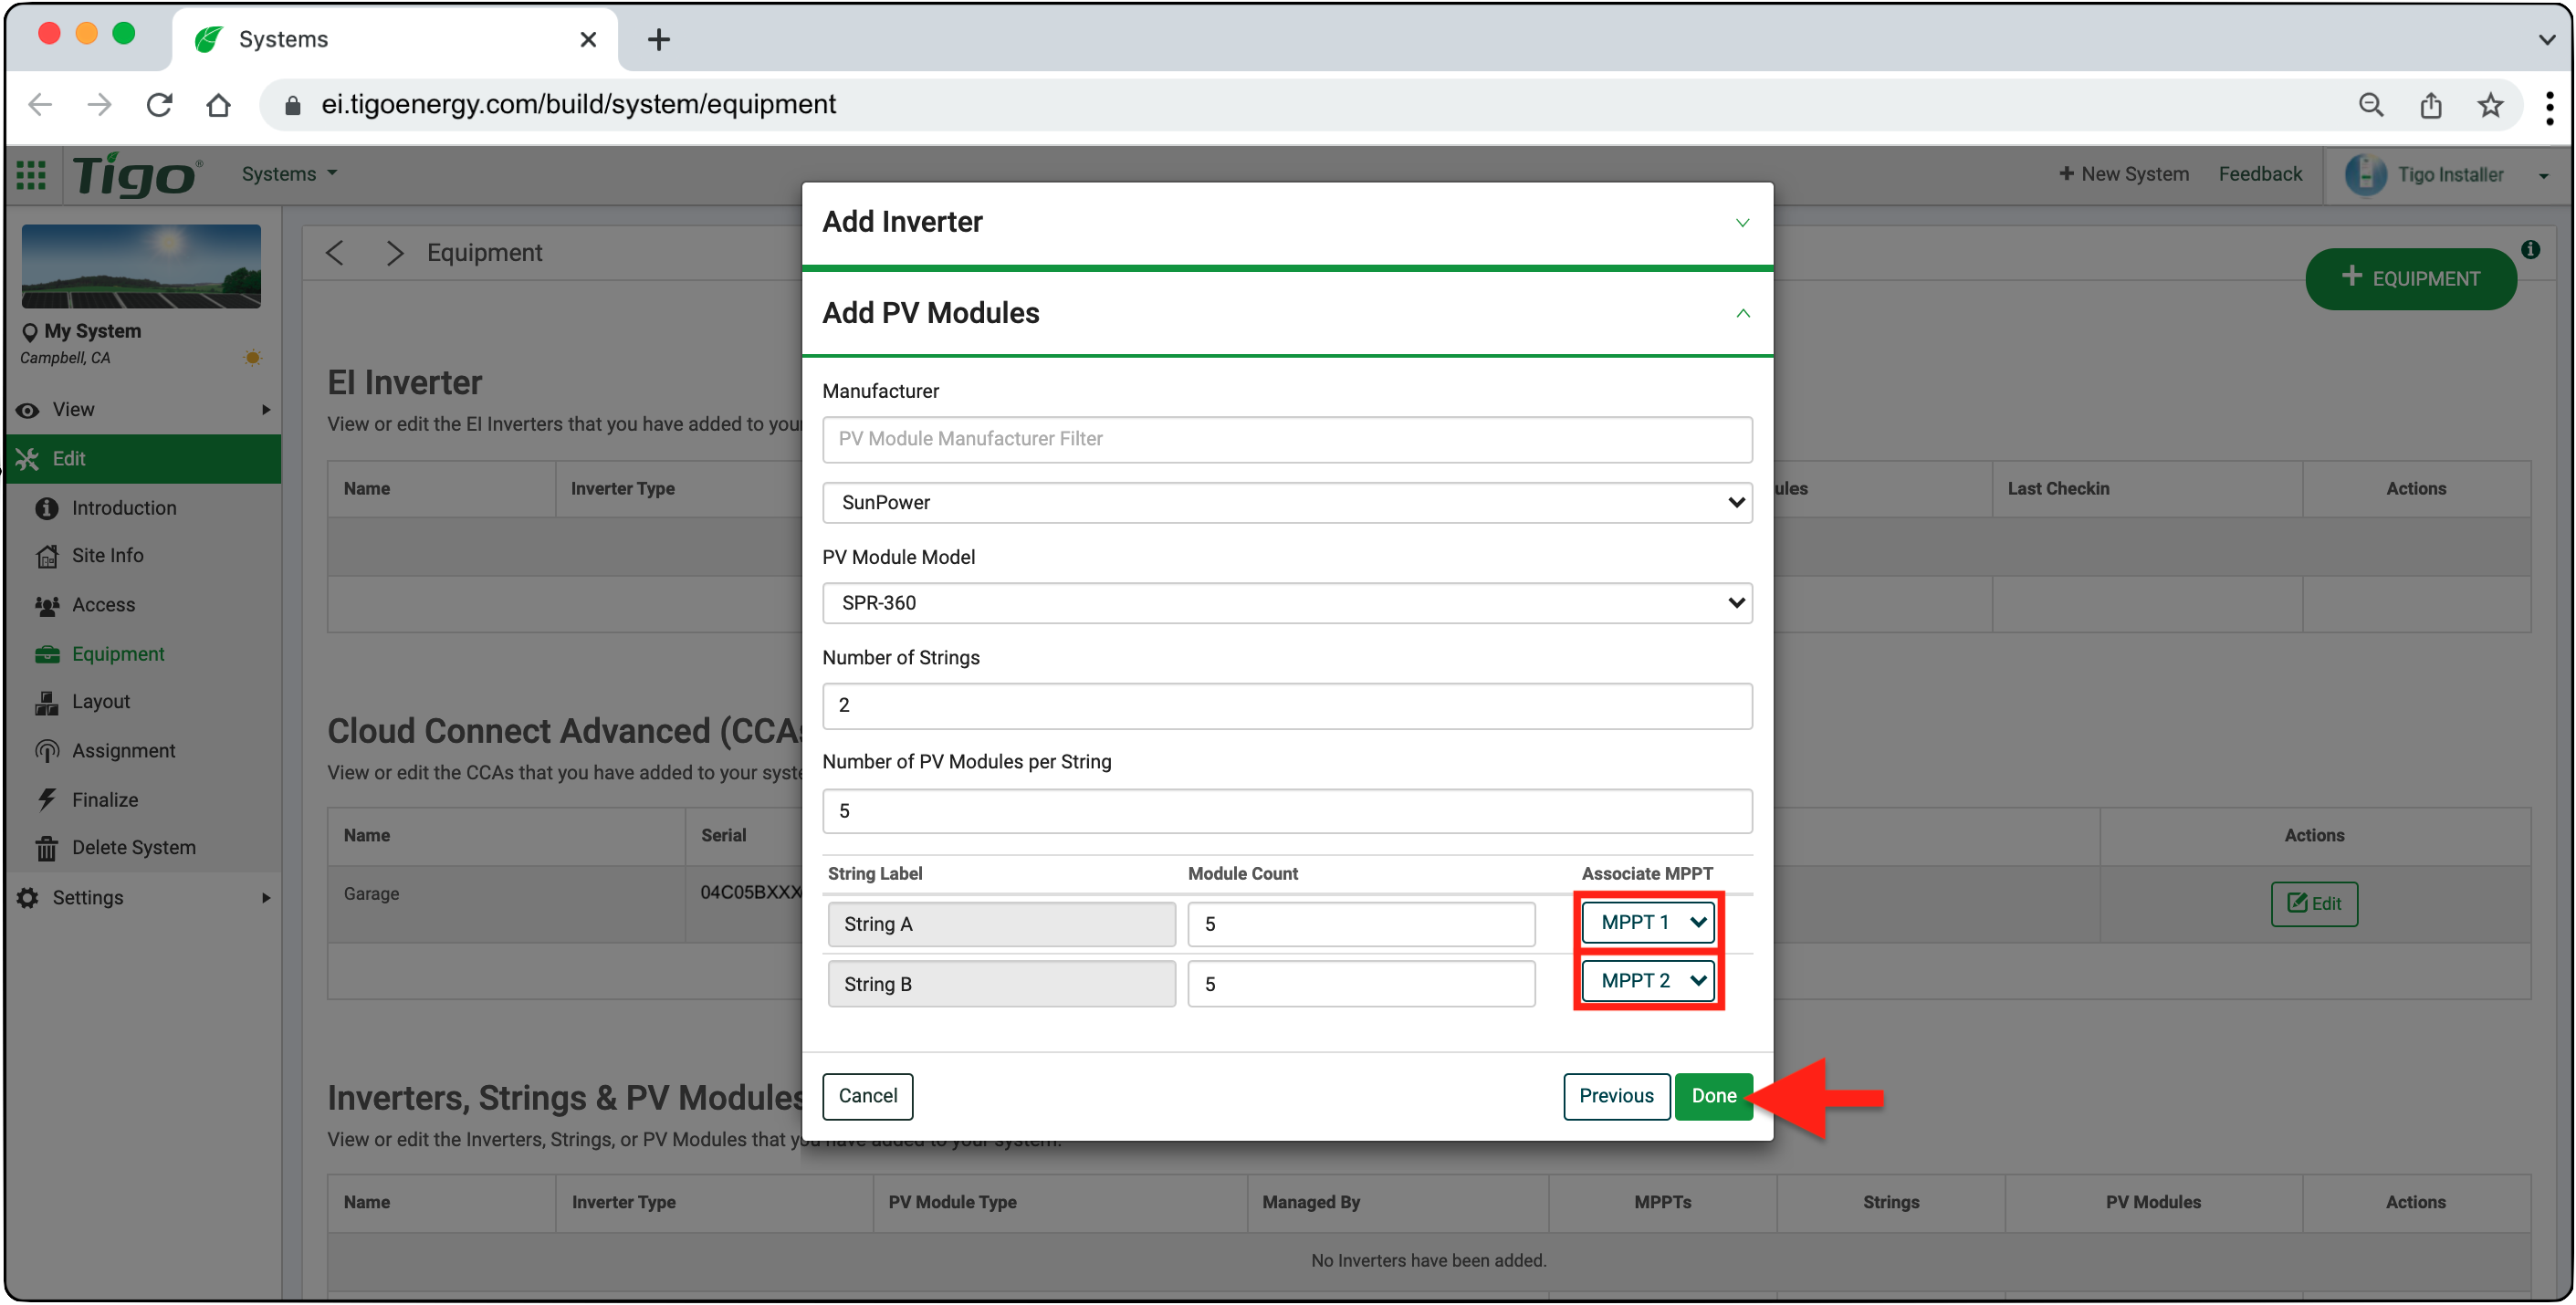This screenshot has height=1305, width=2576.
Task: Click the Previous button
Action: (1615, 1095)
